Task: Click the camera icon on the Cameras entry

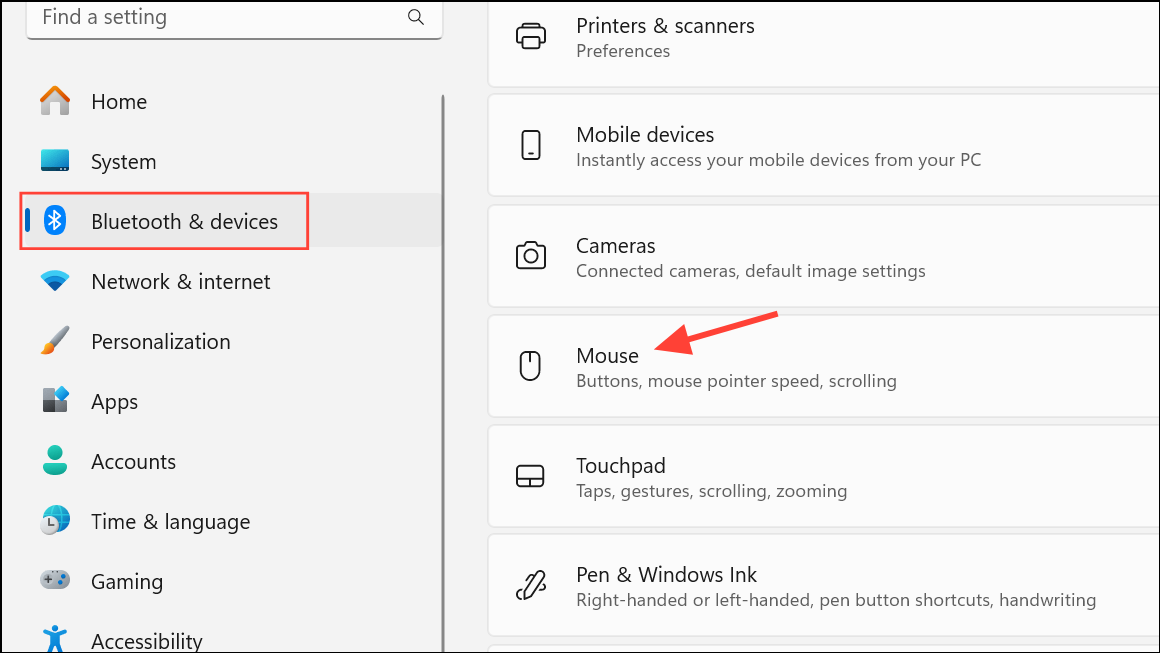Action: [531, 255]
